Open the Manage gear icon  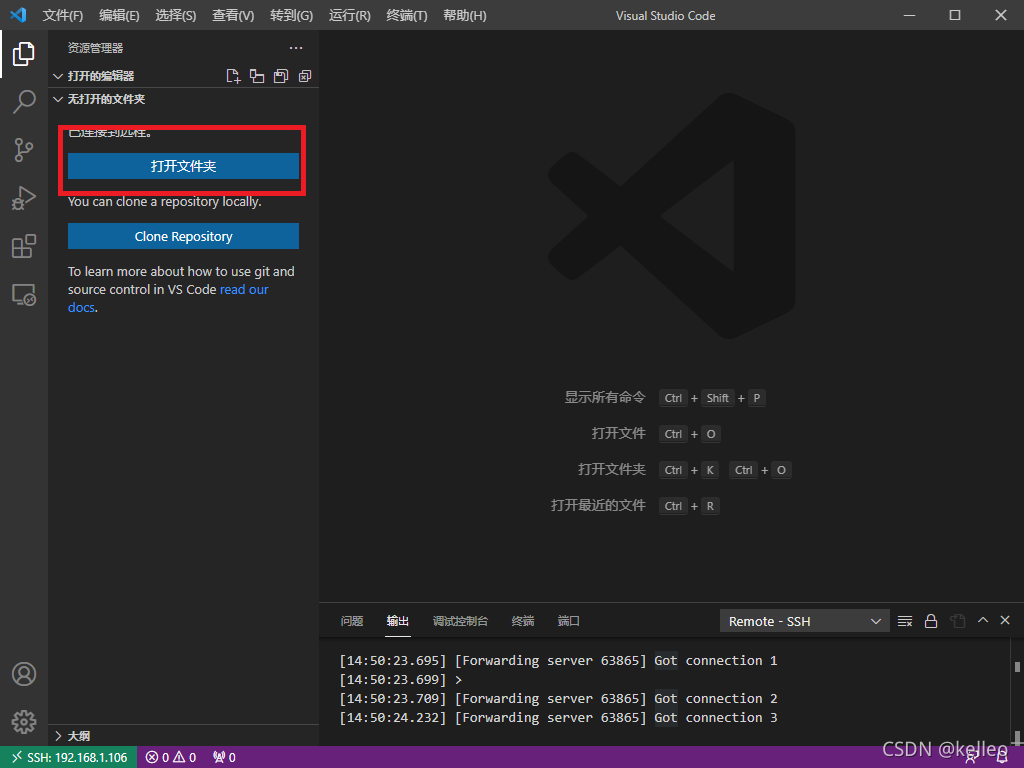[x=24, y=722]
